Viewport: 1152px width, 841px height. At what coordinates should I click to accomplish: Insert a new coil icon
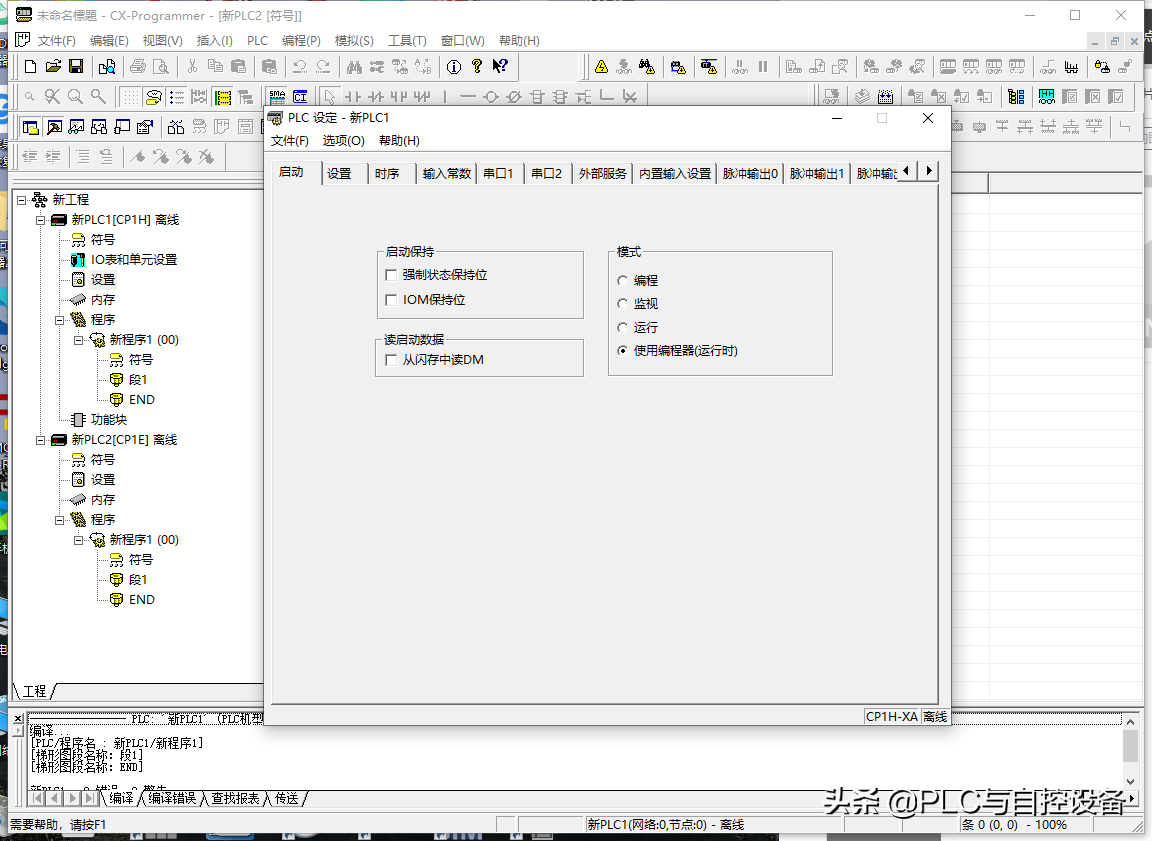(491, 96)
